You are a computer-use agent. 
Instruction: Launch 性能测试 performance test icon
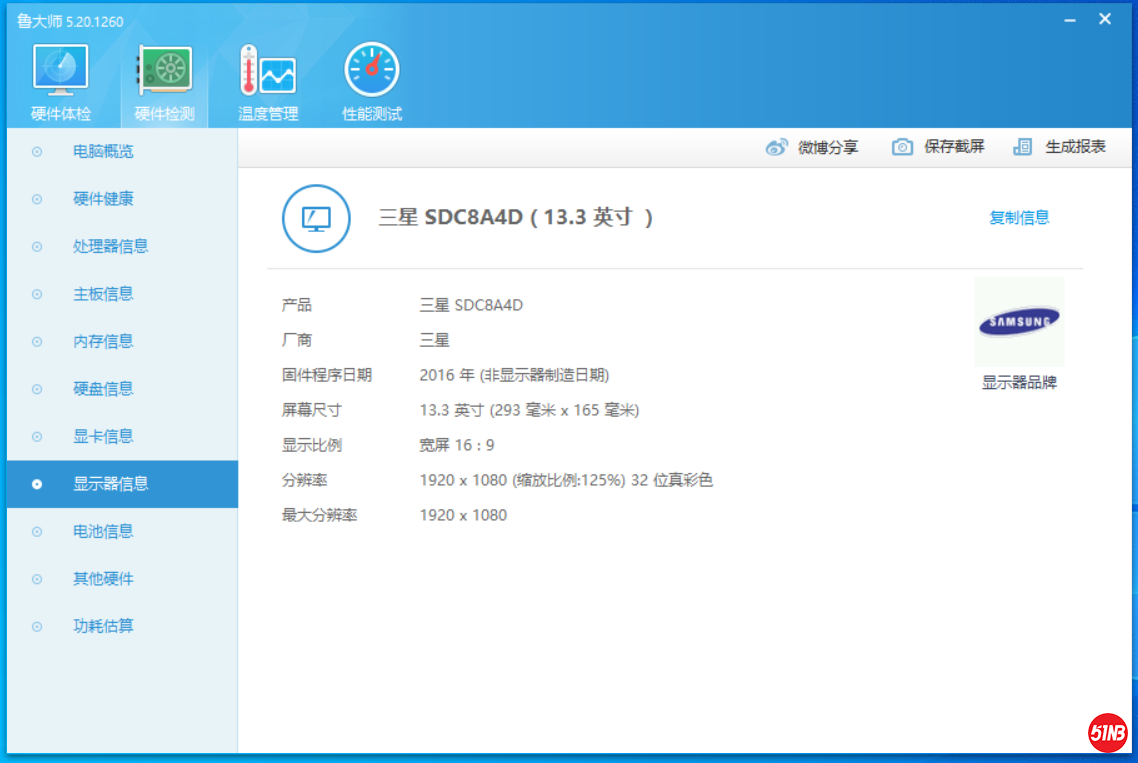[372, 72]
